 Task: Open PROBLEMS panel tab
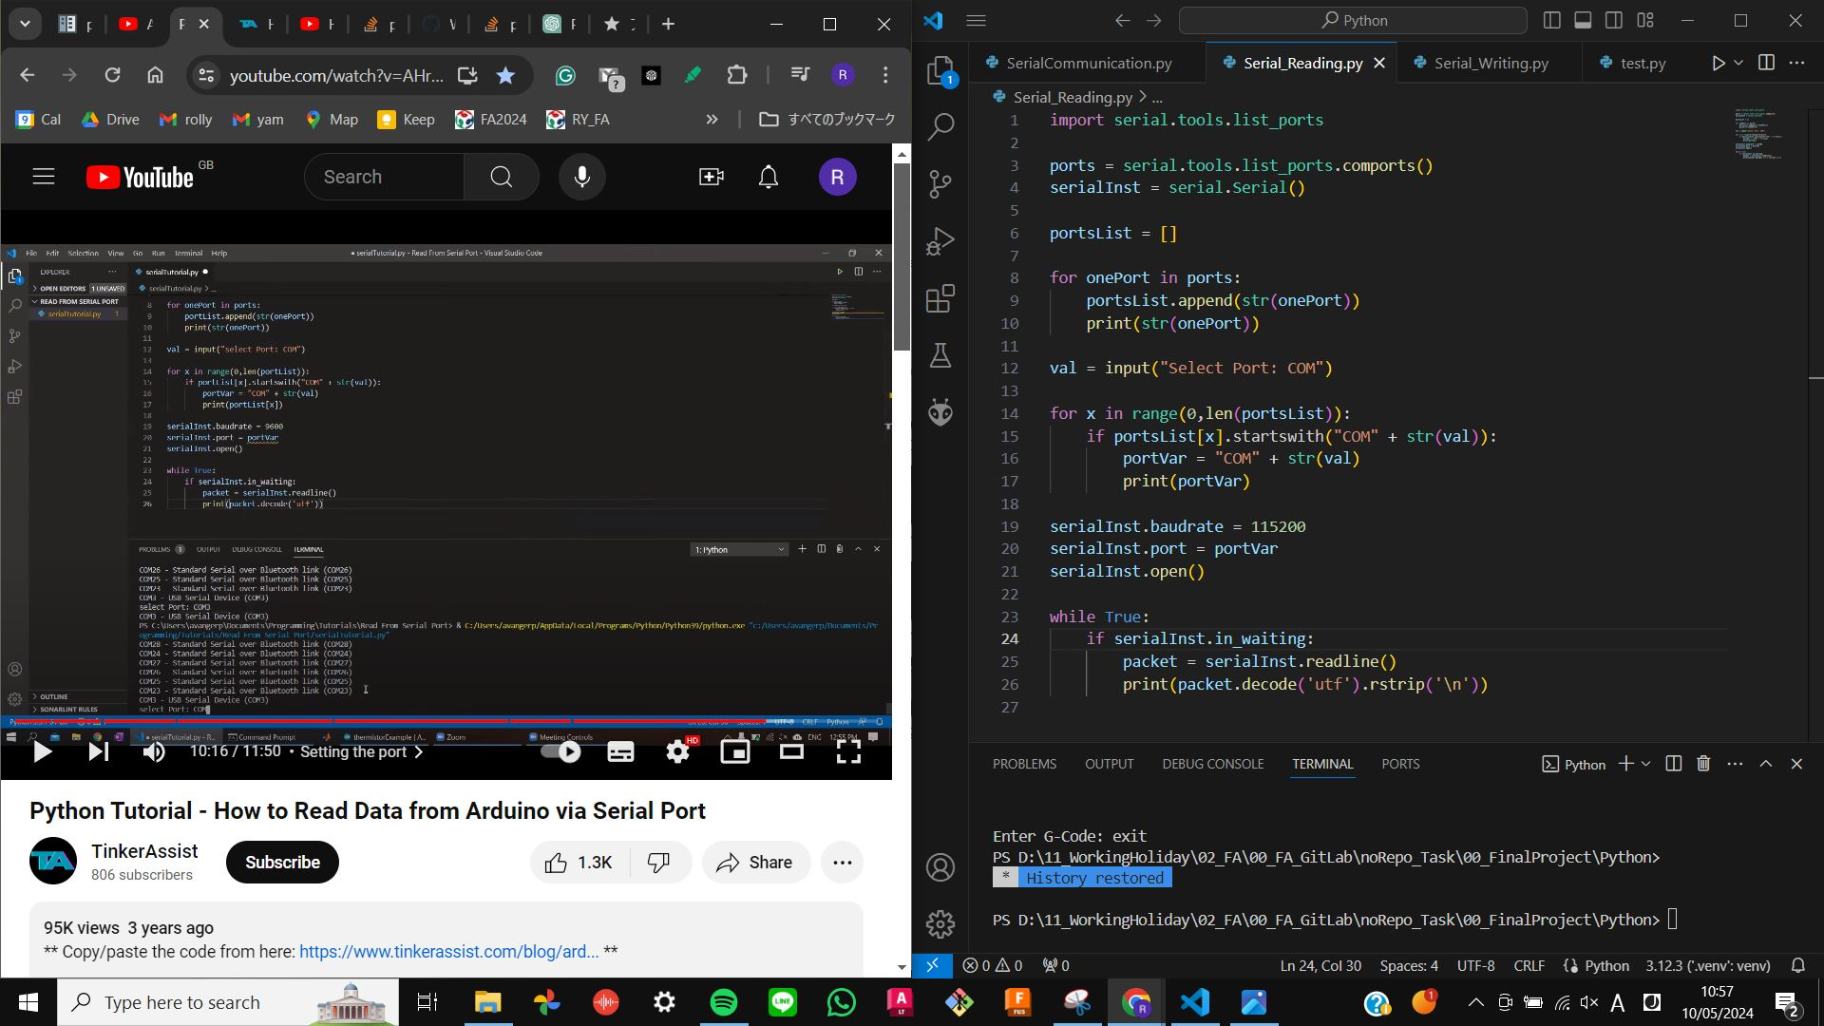pyautogui.click(x=1024, y=764)
